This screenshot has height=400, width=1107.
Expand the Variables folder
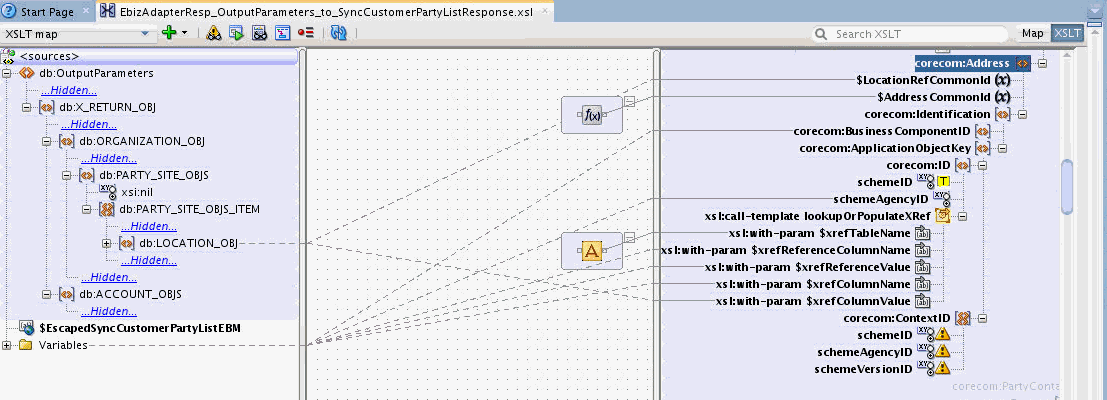point(6,345)
